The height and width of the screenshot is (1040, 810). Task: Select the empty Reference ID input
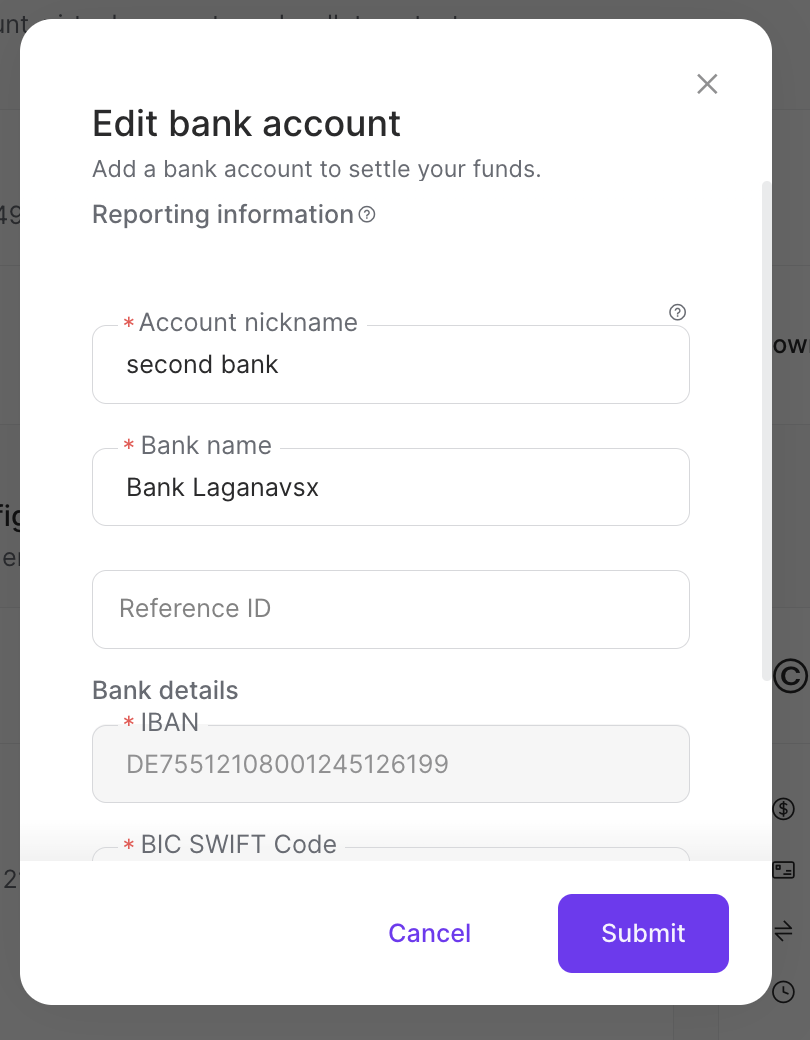click(x=390, y=609)
